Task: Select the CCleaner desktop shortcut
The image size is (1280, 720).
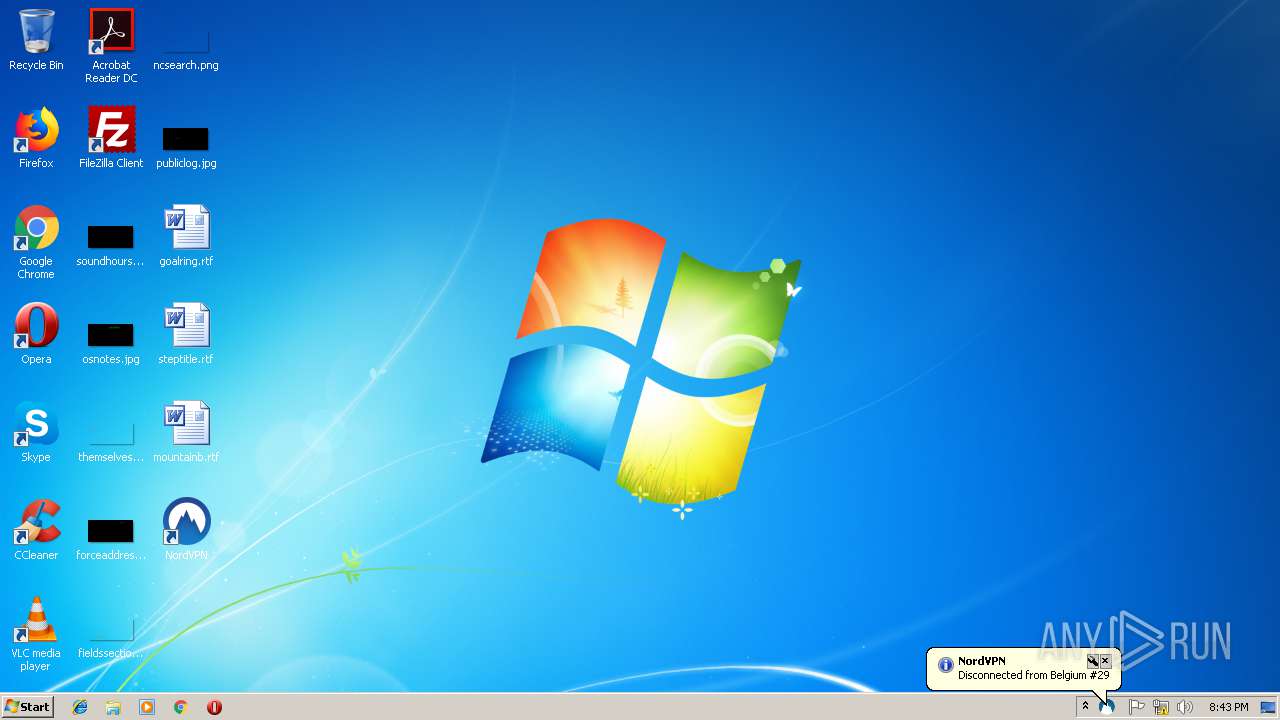Action: coord(36,530)
